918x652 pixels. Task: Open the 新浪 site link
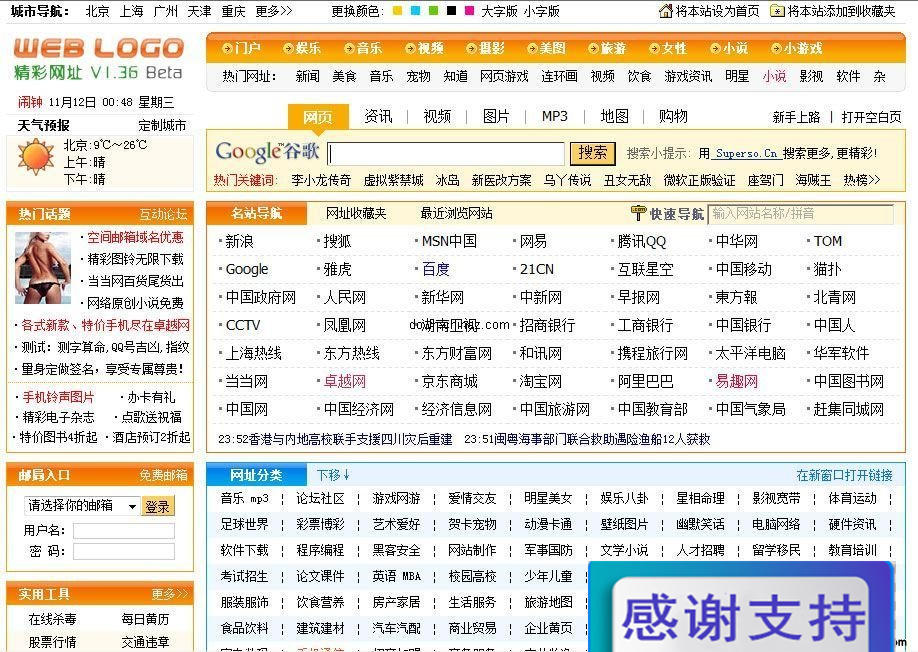239,241
